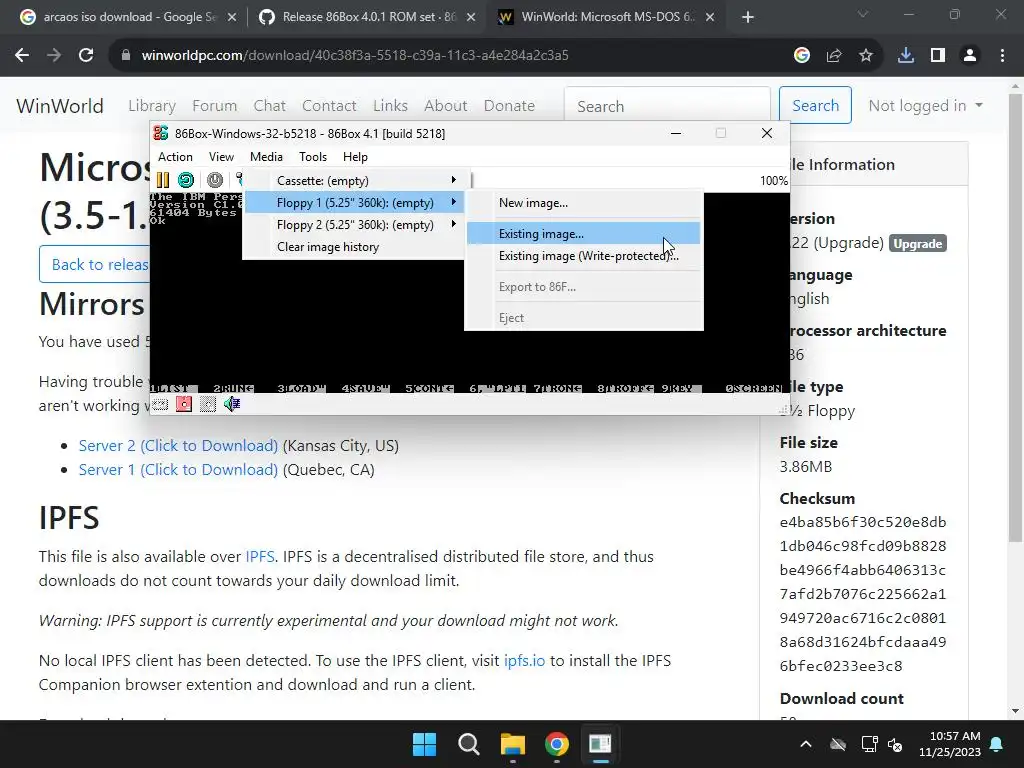Viewport: 1024px width, 768px height.
Task: Open Not logged in dropdown
Action: (x=925, y=106)
